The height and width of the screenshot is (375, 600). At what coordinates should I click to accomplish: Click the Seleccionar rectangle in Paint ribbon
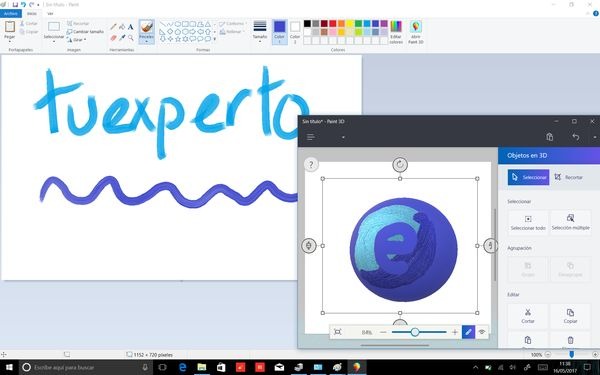54,26
